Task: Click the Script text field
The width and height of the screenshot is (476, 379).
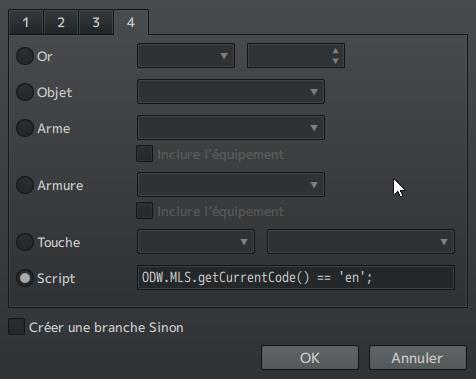Action: [x=296, y=277]
